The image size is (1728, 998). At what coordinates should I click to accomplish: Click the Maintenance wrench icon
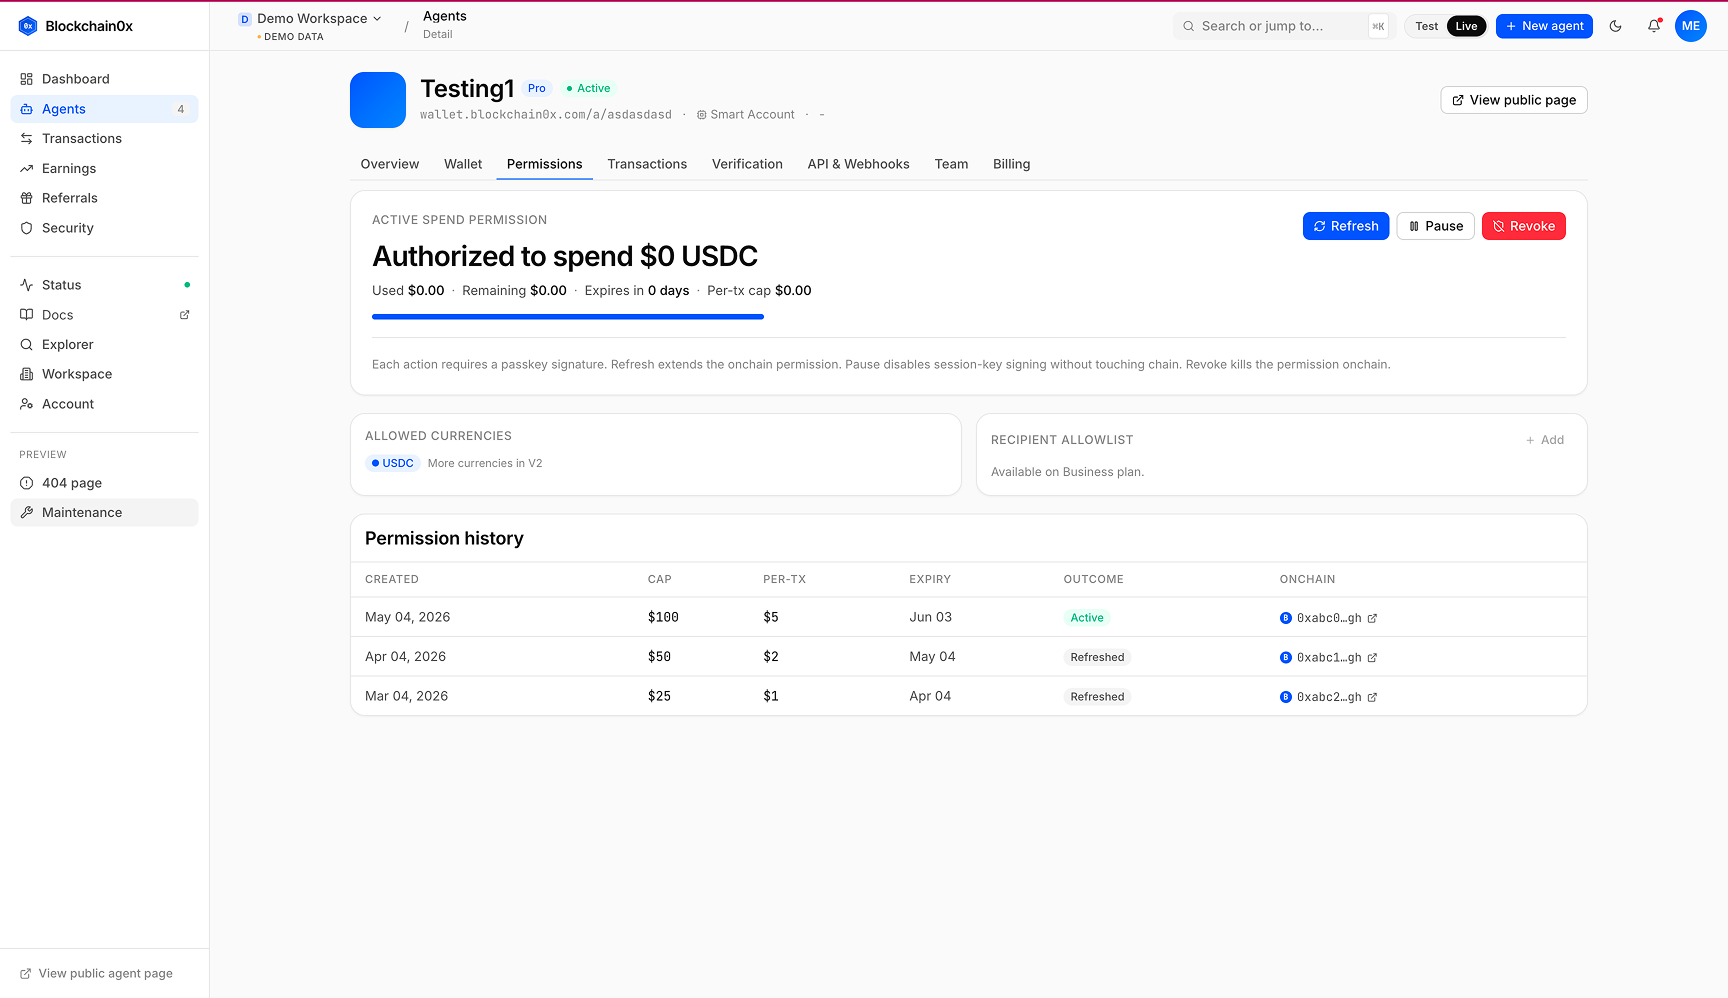(27, 513)
